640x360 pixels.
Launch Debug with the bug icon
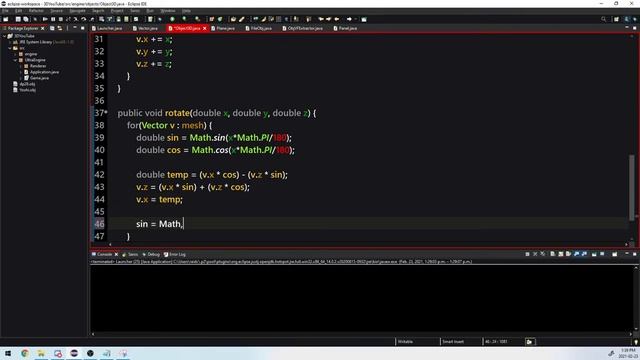point(160,19)
